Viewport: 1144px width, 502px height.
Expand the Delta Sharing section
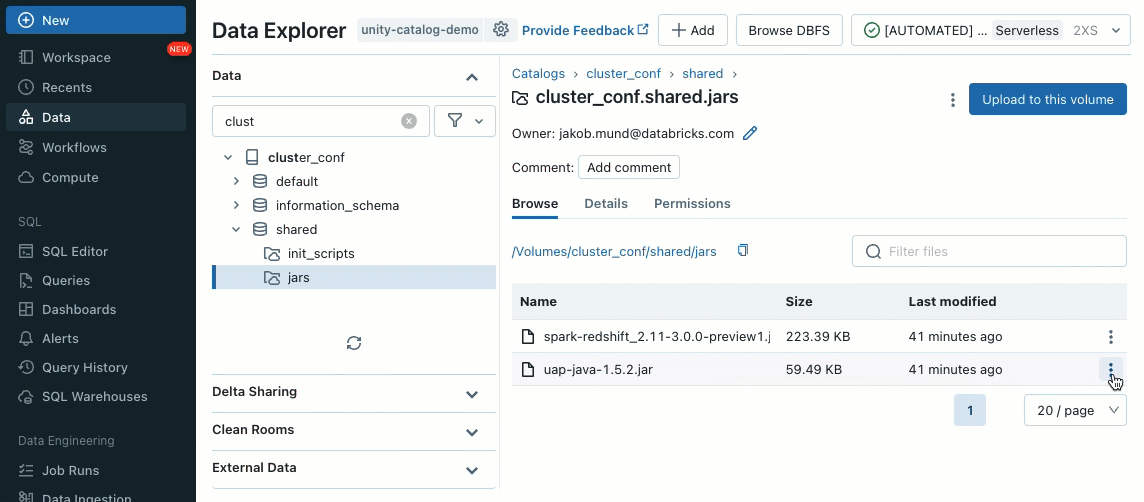pyautogui.click(x=472, y=393)
